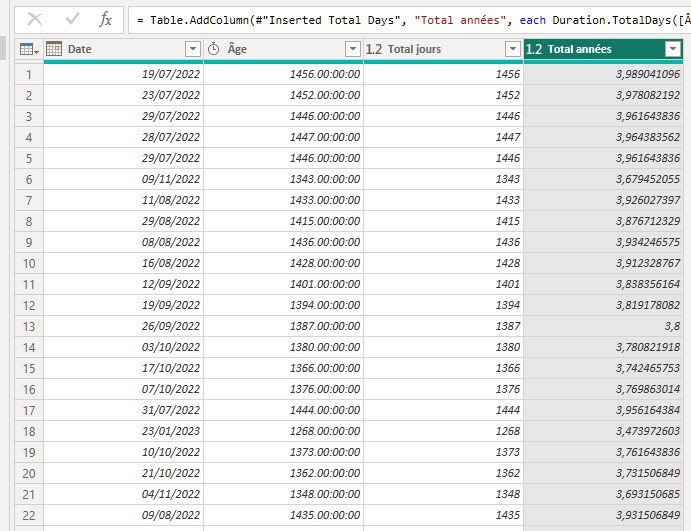Select Âge cell 1415.00:00:00
This screenshot has width=691, height=531.
(x=283, y=221)
